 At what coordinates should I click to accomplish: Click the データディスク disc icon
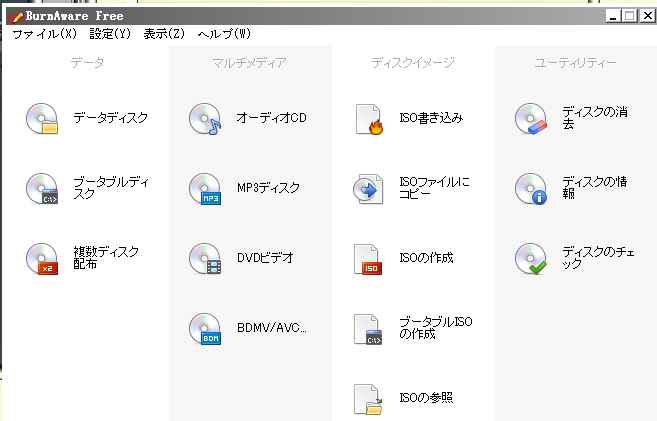point(42,119)
